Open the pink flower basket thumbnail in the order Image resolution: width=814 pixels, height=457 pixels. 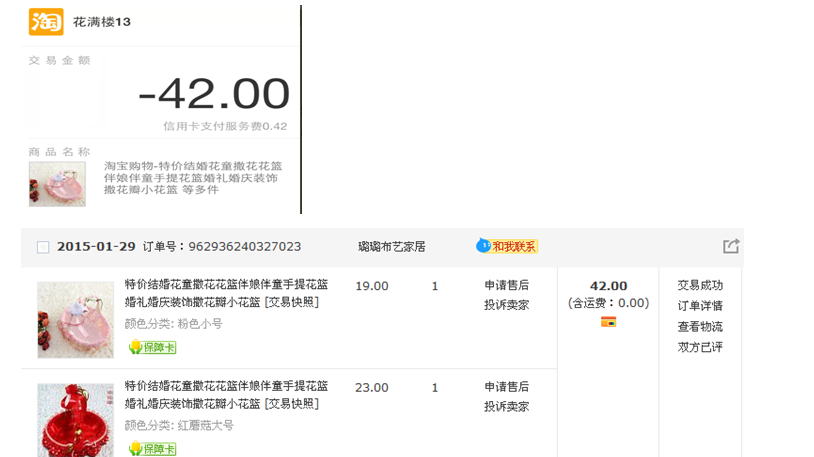[x=75, y=319]
